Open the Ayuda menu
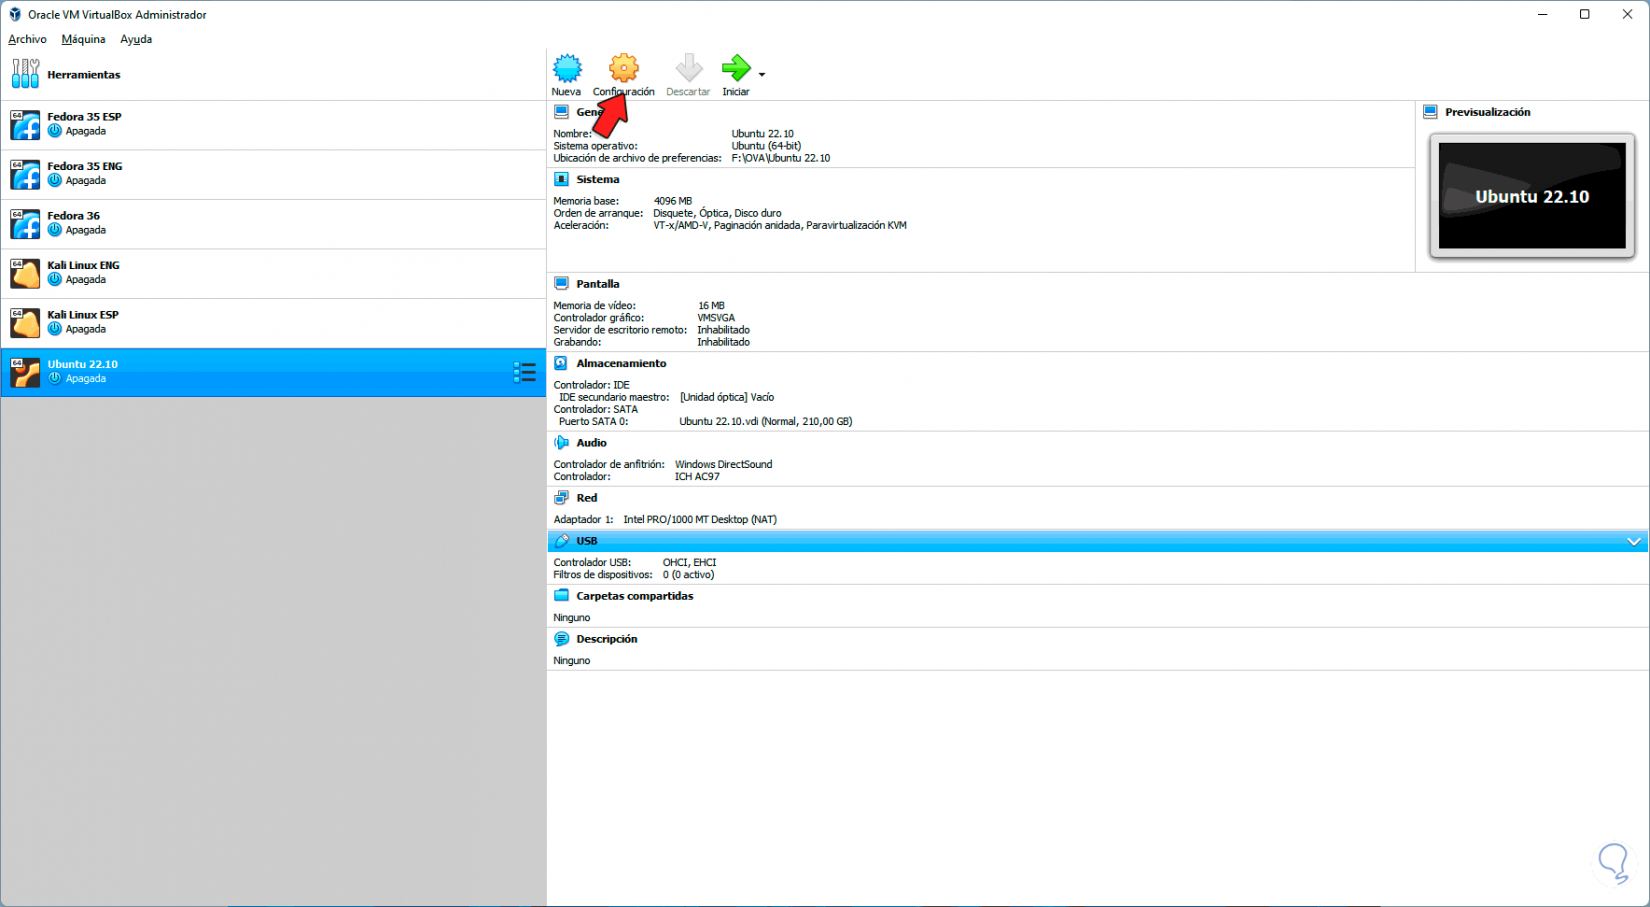1650x907 pixels. (136, 39)
